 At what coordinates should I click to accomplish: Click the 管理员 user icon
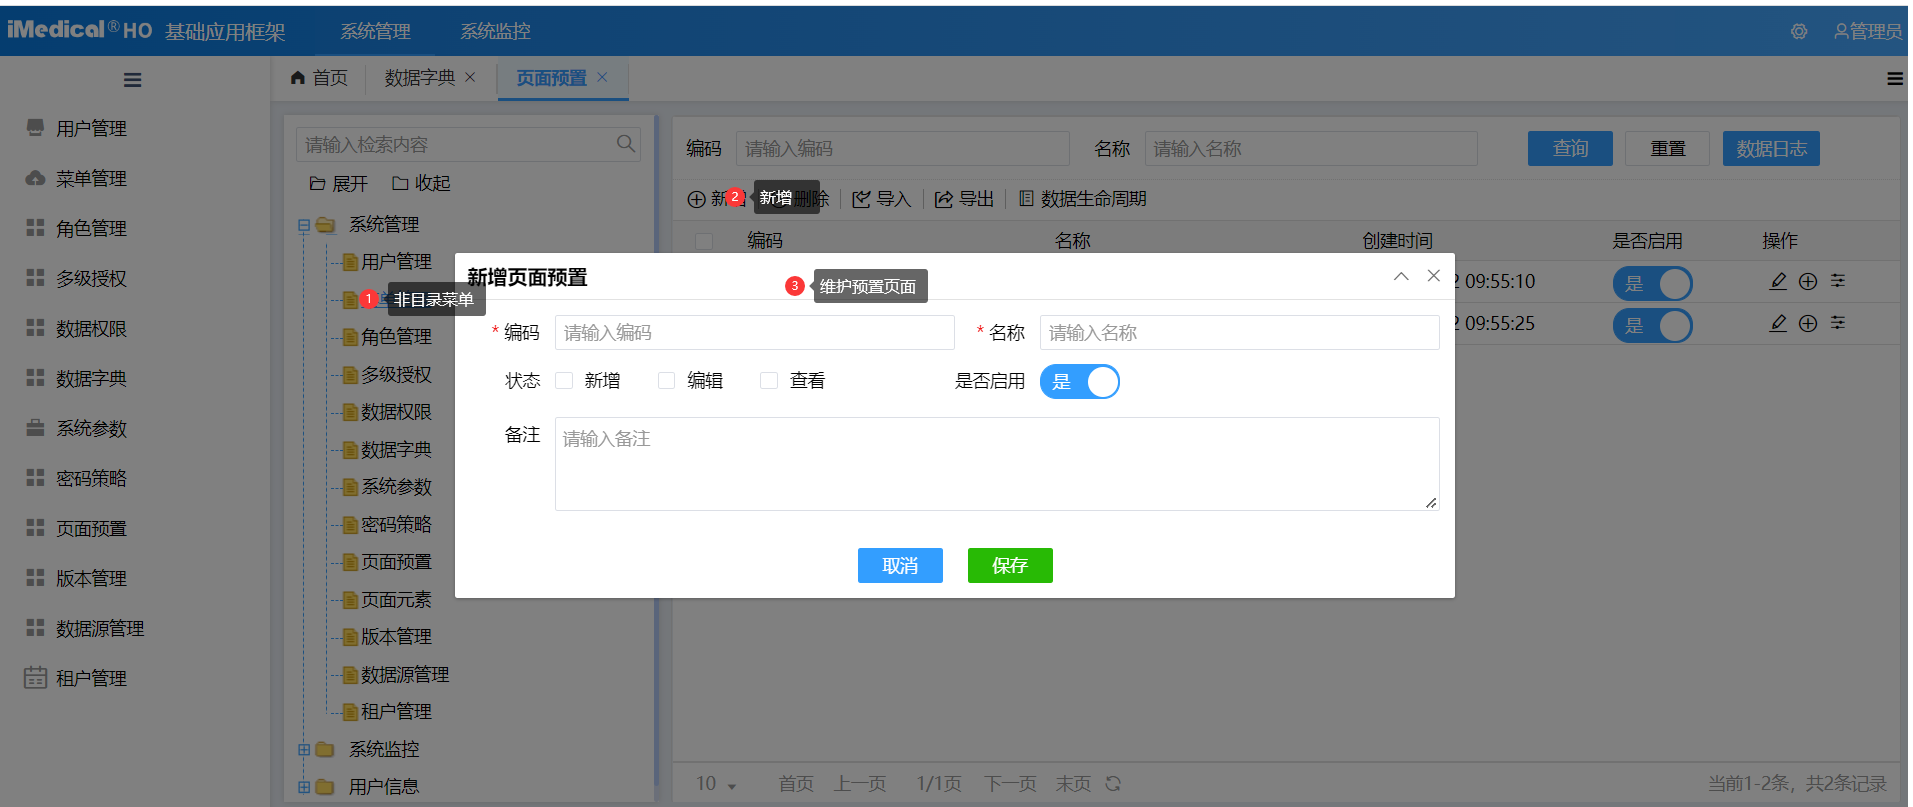(x=1841, y=32)
